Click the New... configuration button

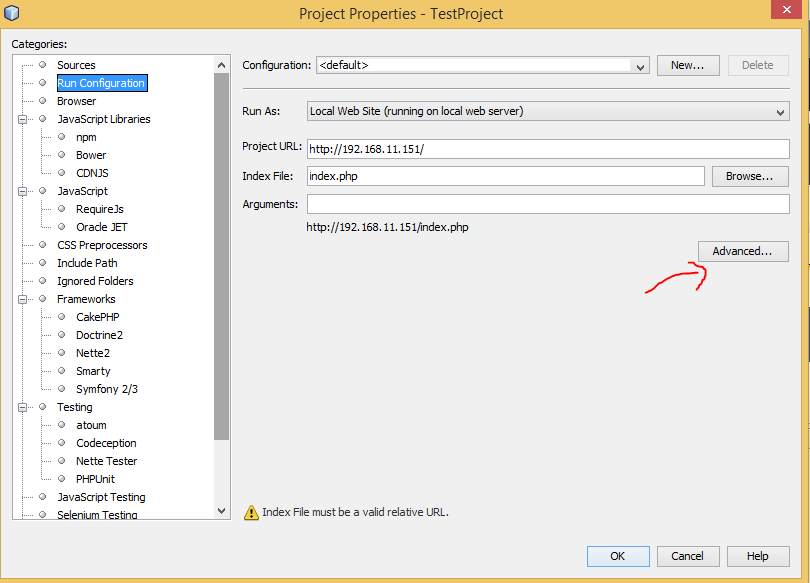[x=688, y=66]
